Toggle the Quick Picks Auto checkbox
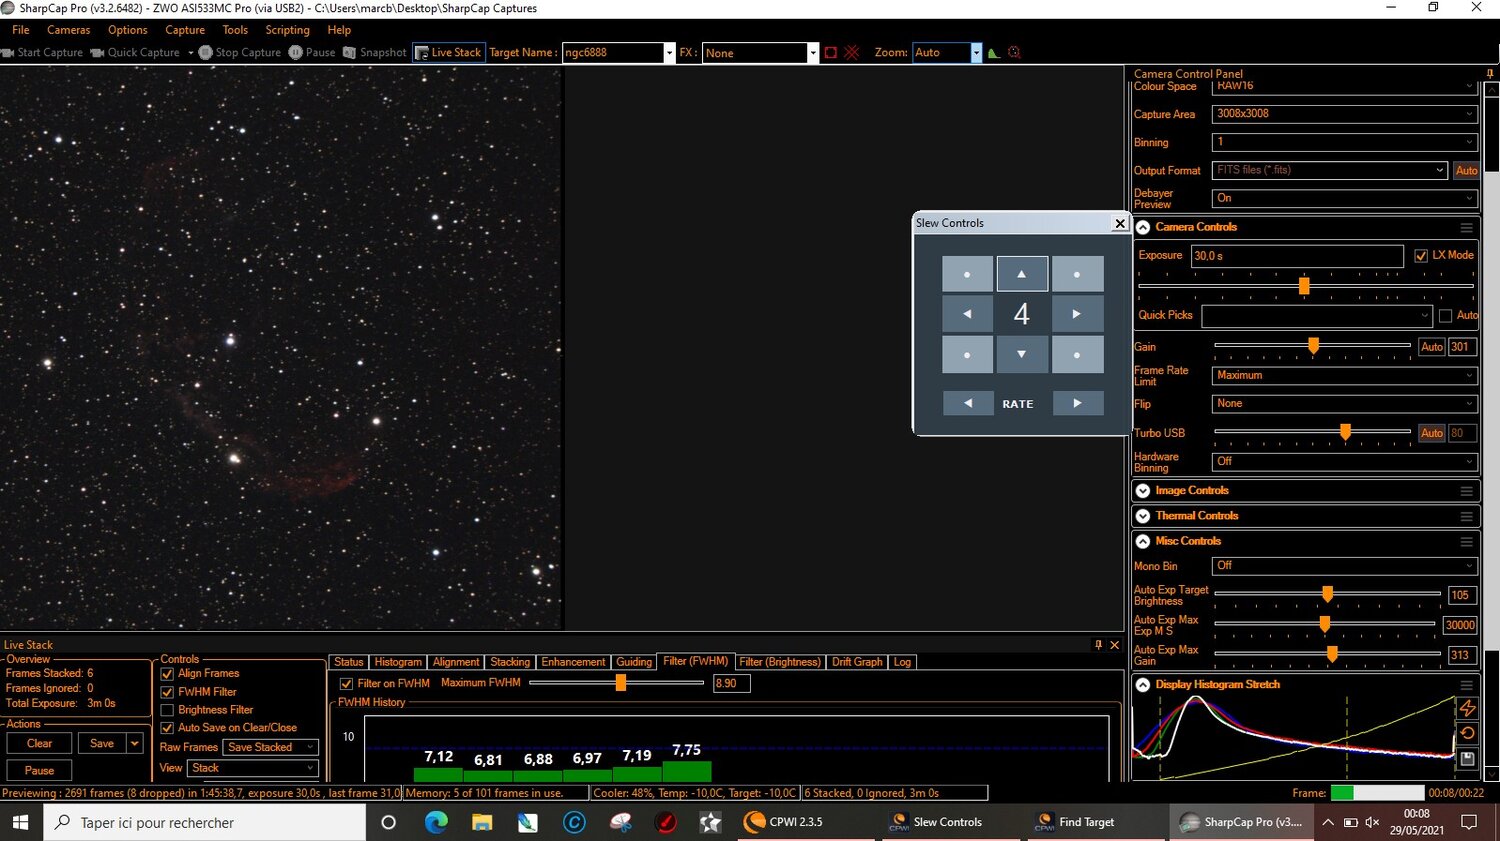The image size is (1500, 841). coord(1445,316)
